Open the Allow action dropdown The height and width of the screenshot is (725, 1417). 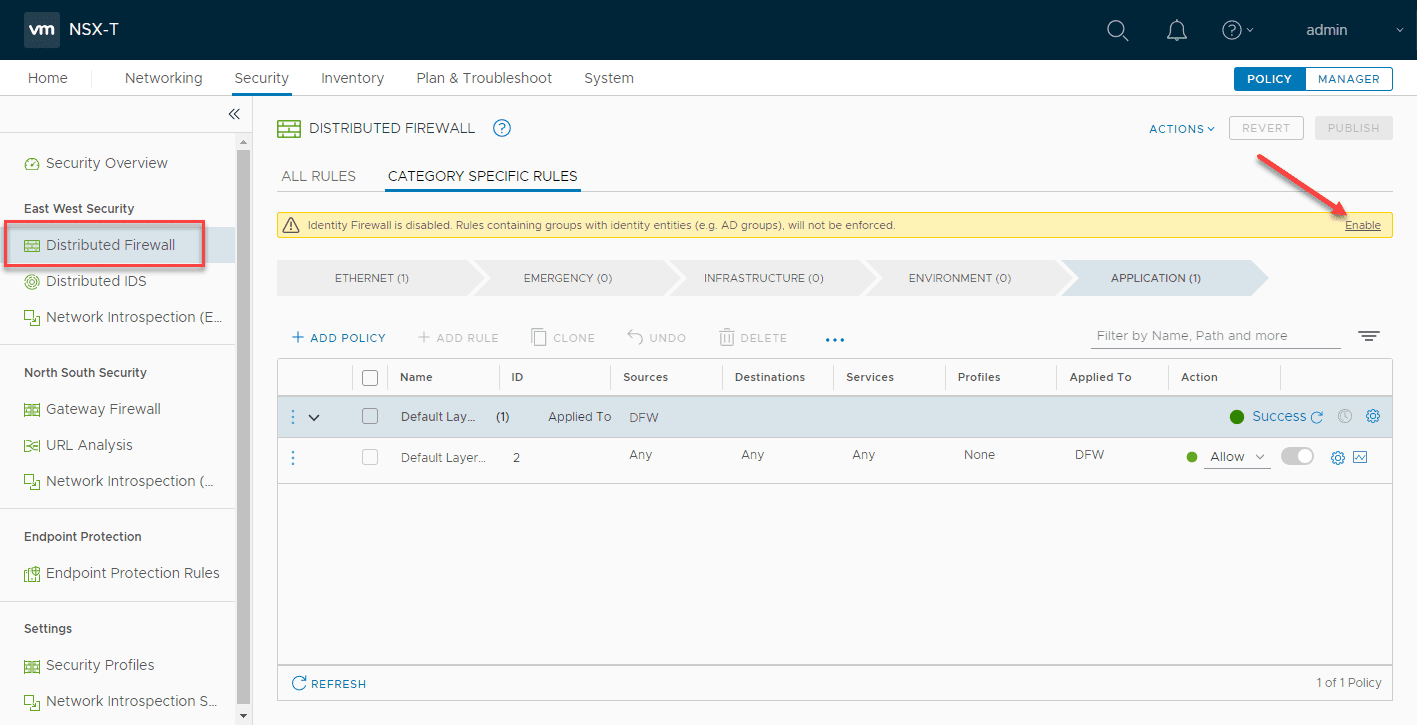pyautogui.click(x=1237, y=456)
